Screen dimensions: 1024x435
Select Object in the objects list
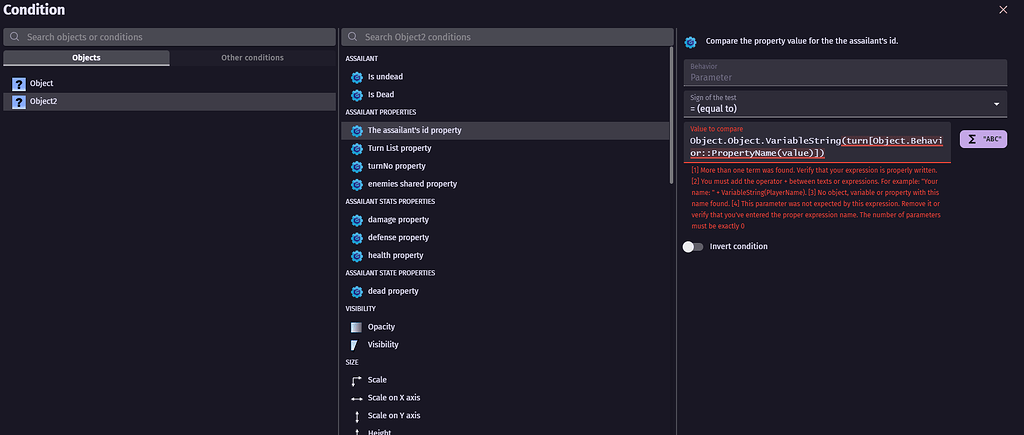pyautogui.click(x=42, y=84)
